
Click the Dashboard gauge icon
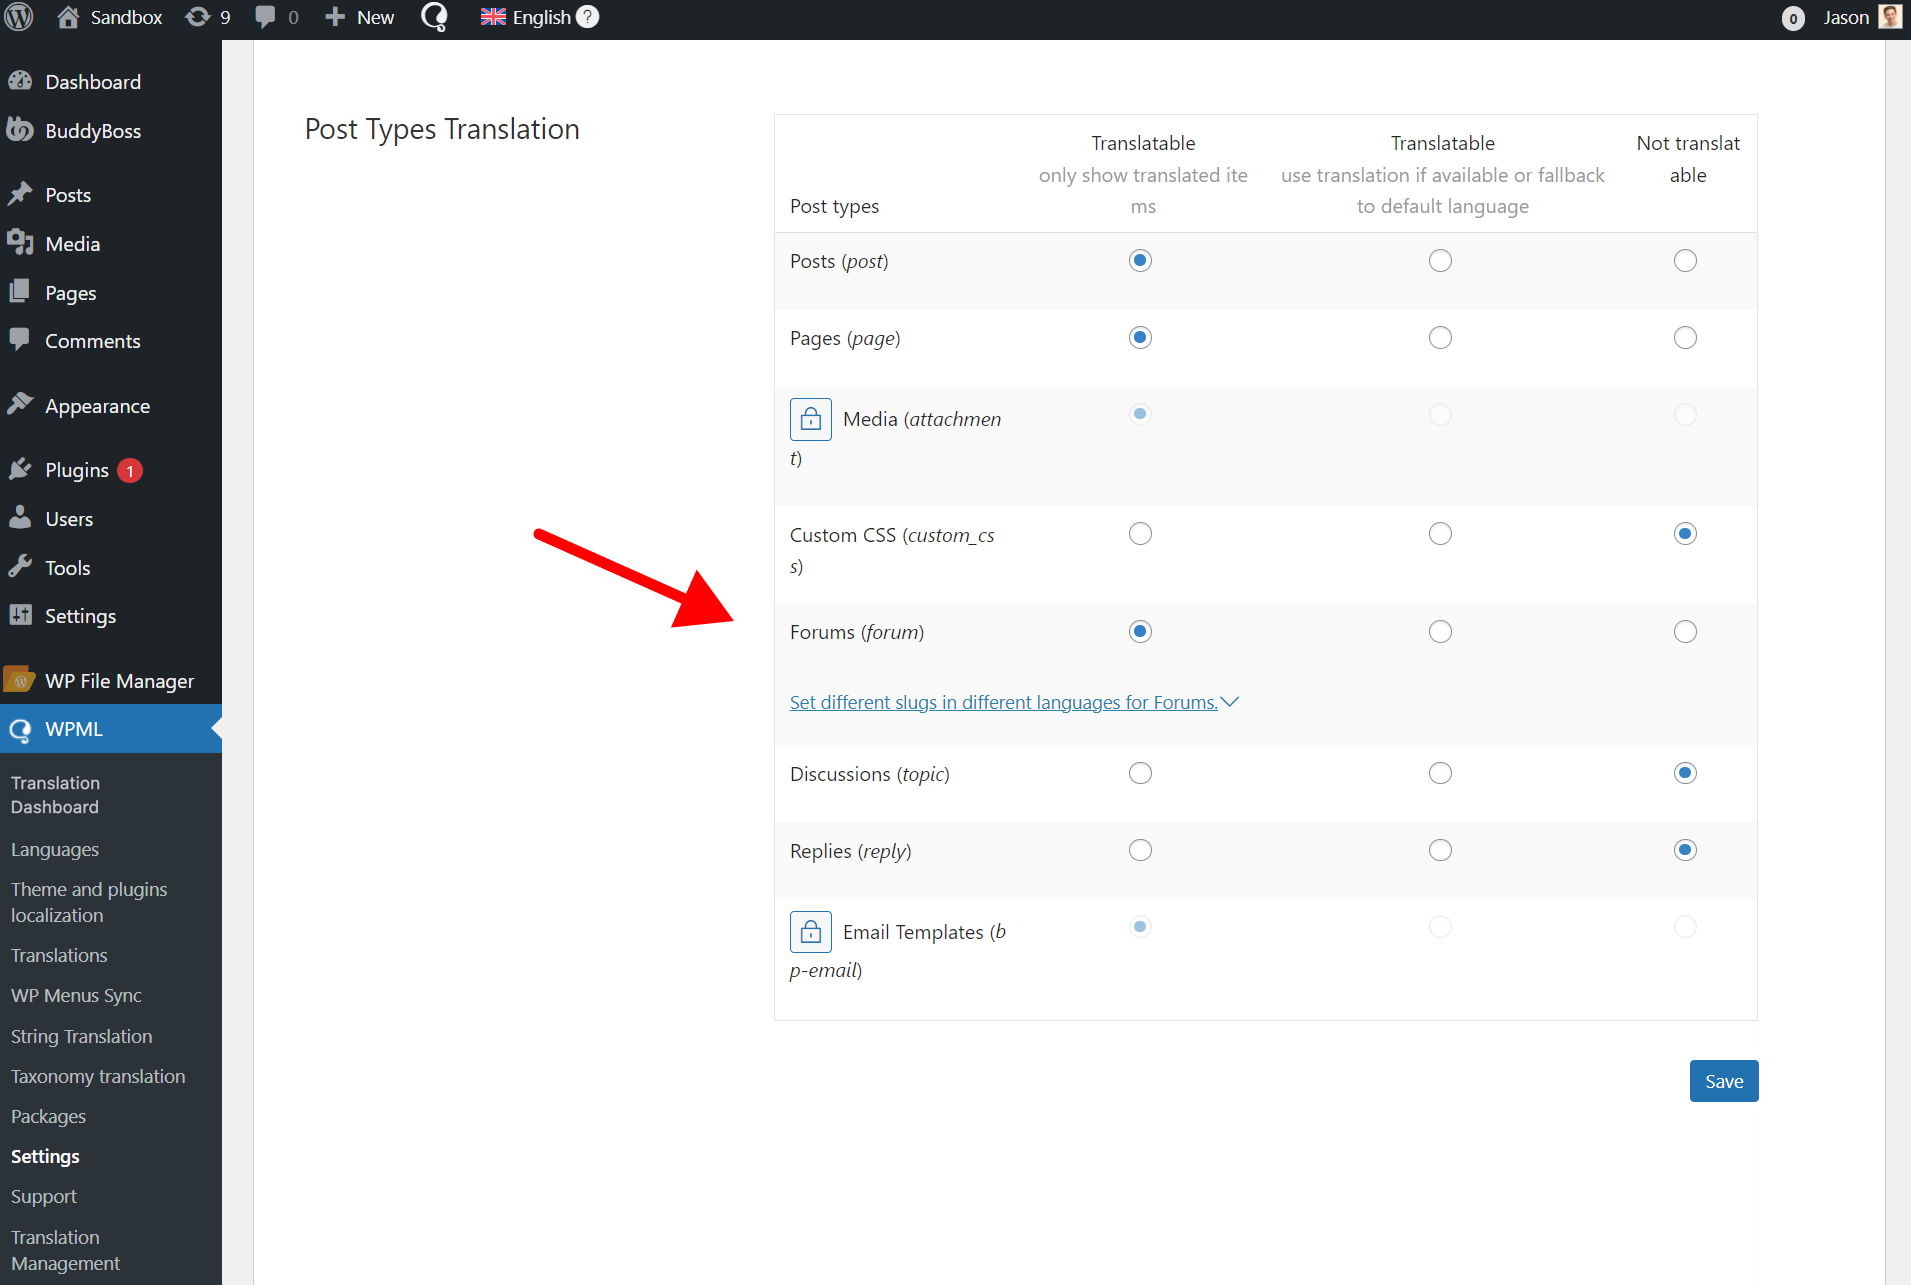click(20, 81)
